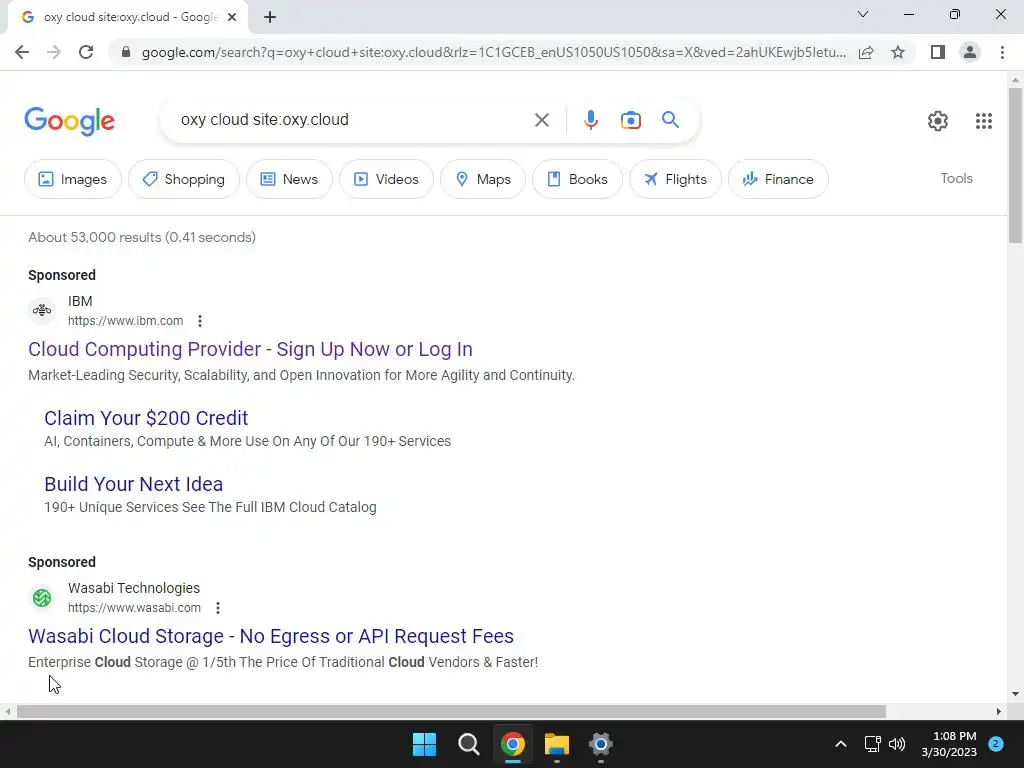Click the site lock icon in address bar
The width and height of the screenshot is (1024, 768).
126,52
